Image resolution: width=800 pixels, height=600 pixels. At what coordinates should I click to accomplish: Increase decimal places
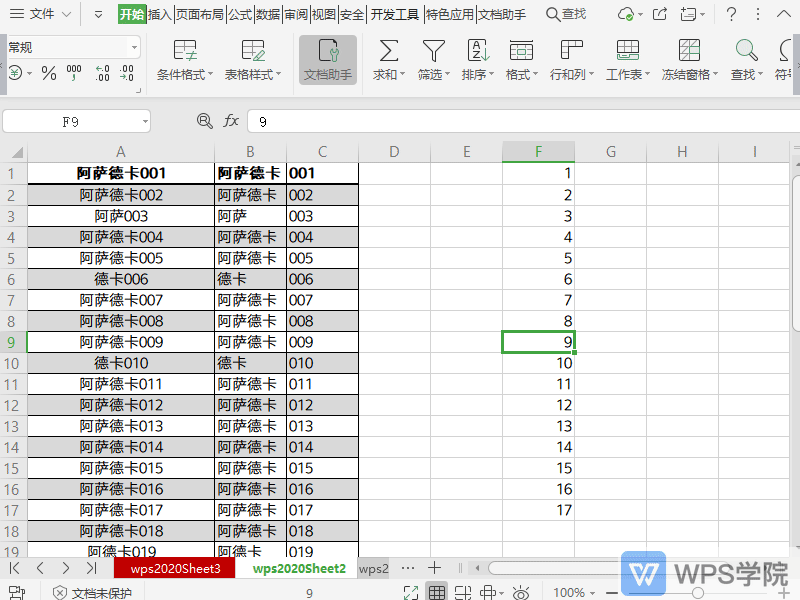point(102,72)
